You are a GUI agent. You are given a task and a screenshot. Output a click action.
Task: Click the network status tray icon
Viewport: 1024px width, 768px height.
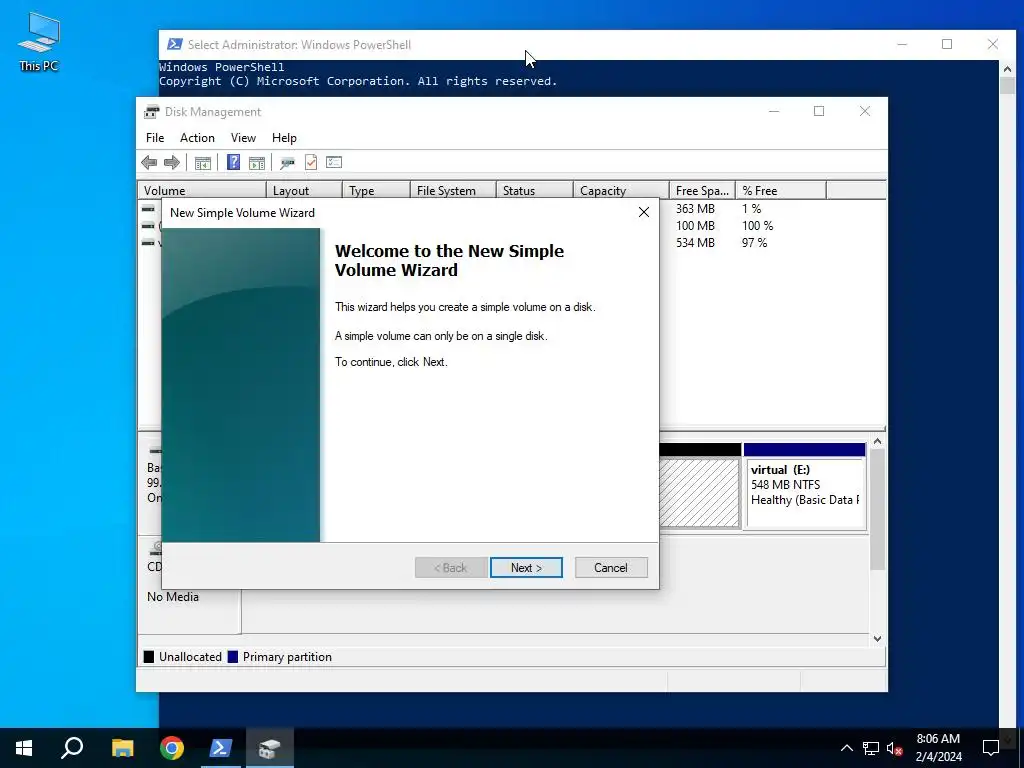(x=871, y=748)
